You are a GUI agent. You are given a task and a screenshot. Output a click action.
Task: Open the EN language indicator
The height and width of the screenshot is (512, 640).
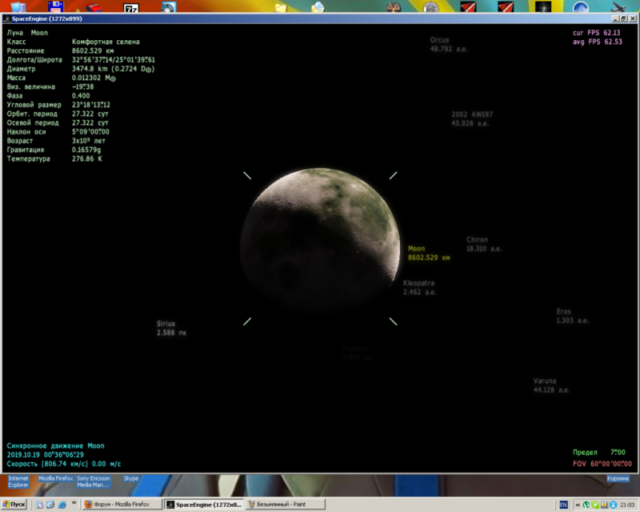564,505
